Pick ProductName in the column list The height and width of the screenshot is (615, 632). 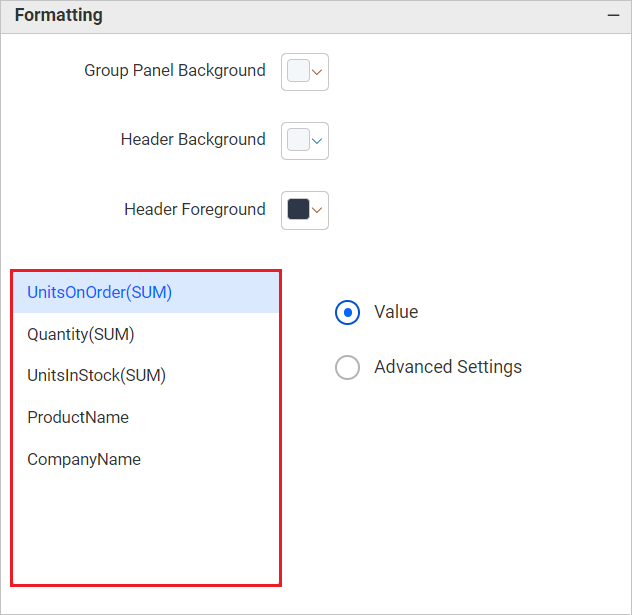pos(78,417)
